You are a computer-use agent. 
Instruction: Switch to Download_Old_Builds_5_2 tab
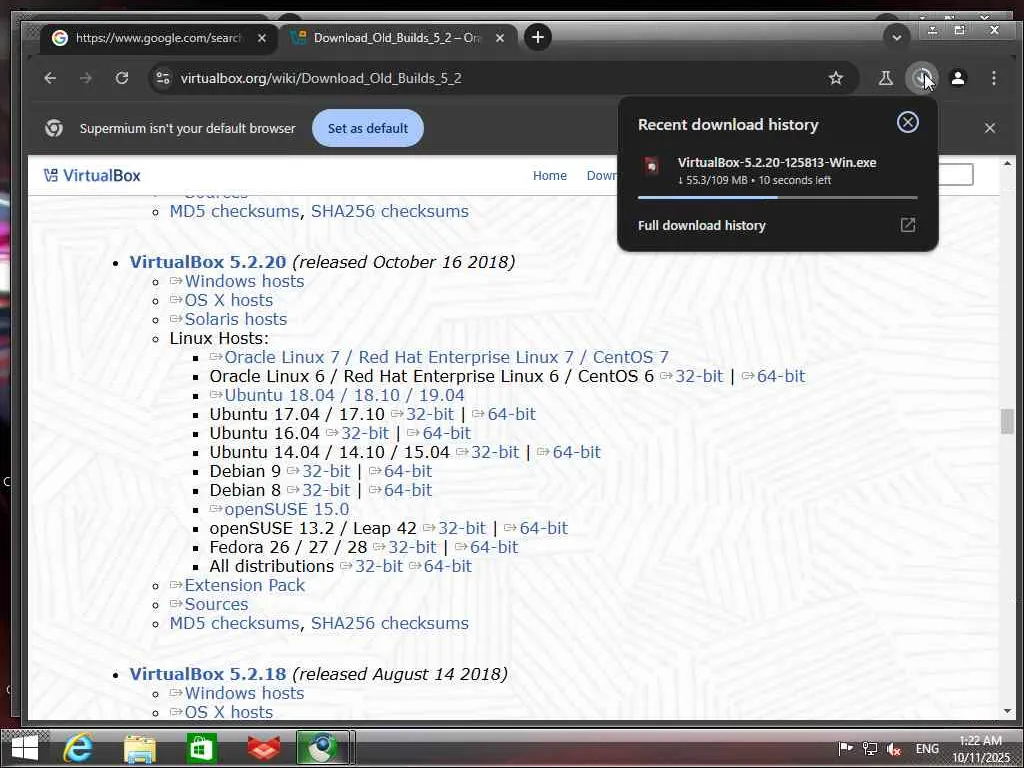click(396, 38)
